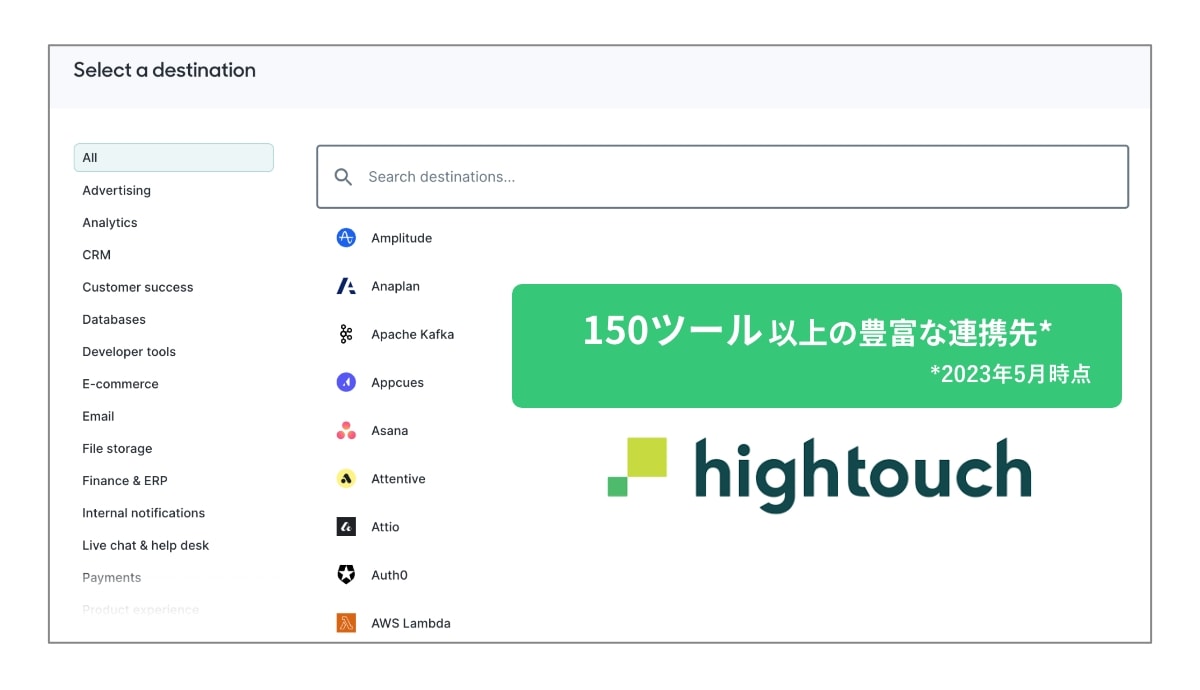Filter by Live chat & help desk
The image size is (1200, 690).
[x=146, y=545]
